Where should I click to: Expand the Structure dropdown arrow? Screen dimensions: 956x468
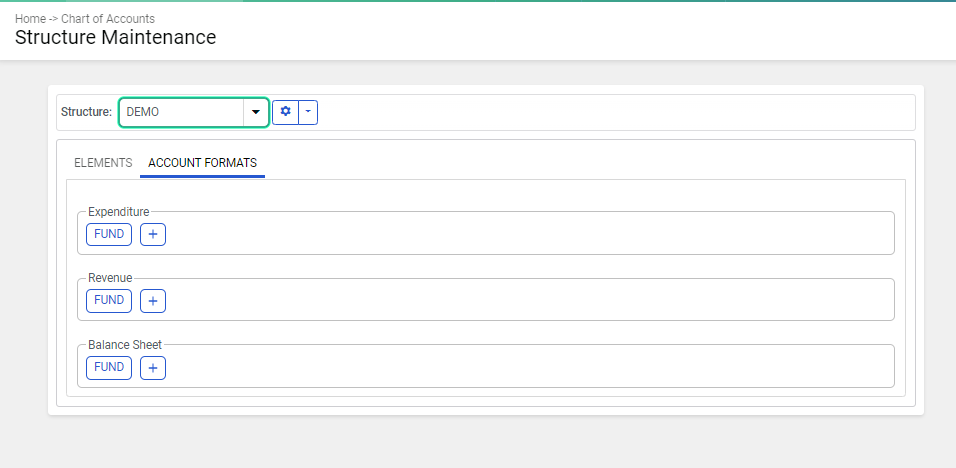[x=256, y=112]
